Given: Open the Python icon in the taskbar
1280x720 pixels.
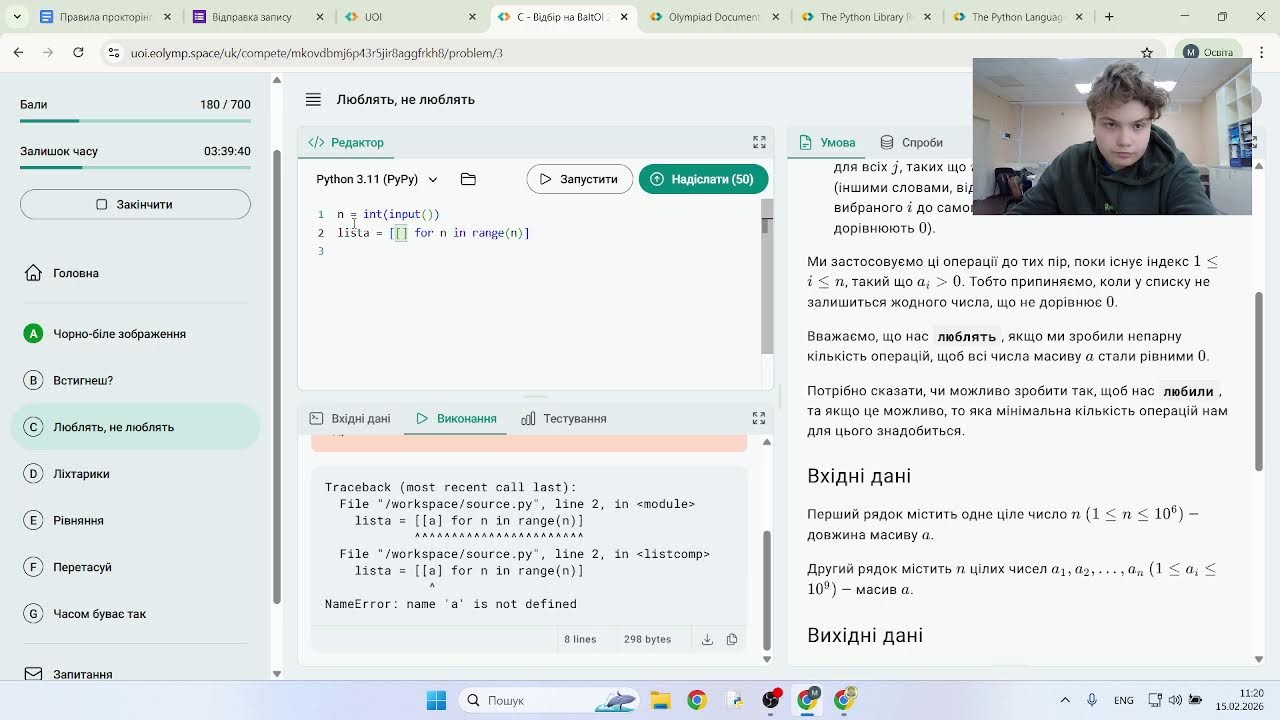Looking at the screenshot, I should click(734, 700).
